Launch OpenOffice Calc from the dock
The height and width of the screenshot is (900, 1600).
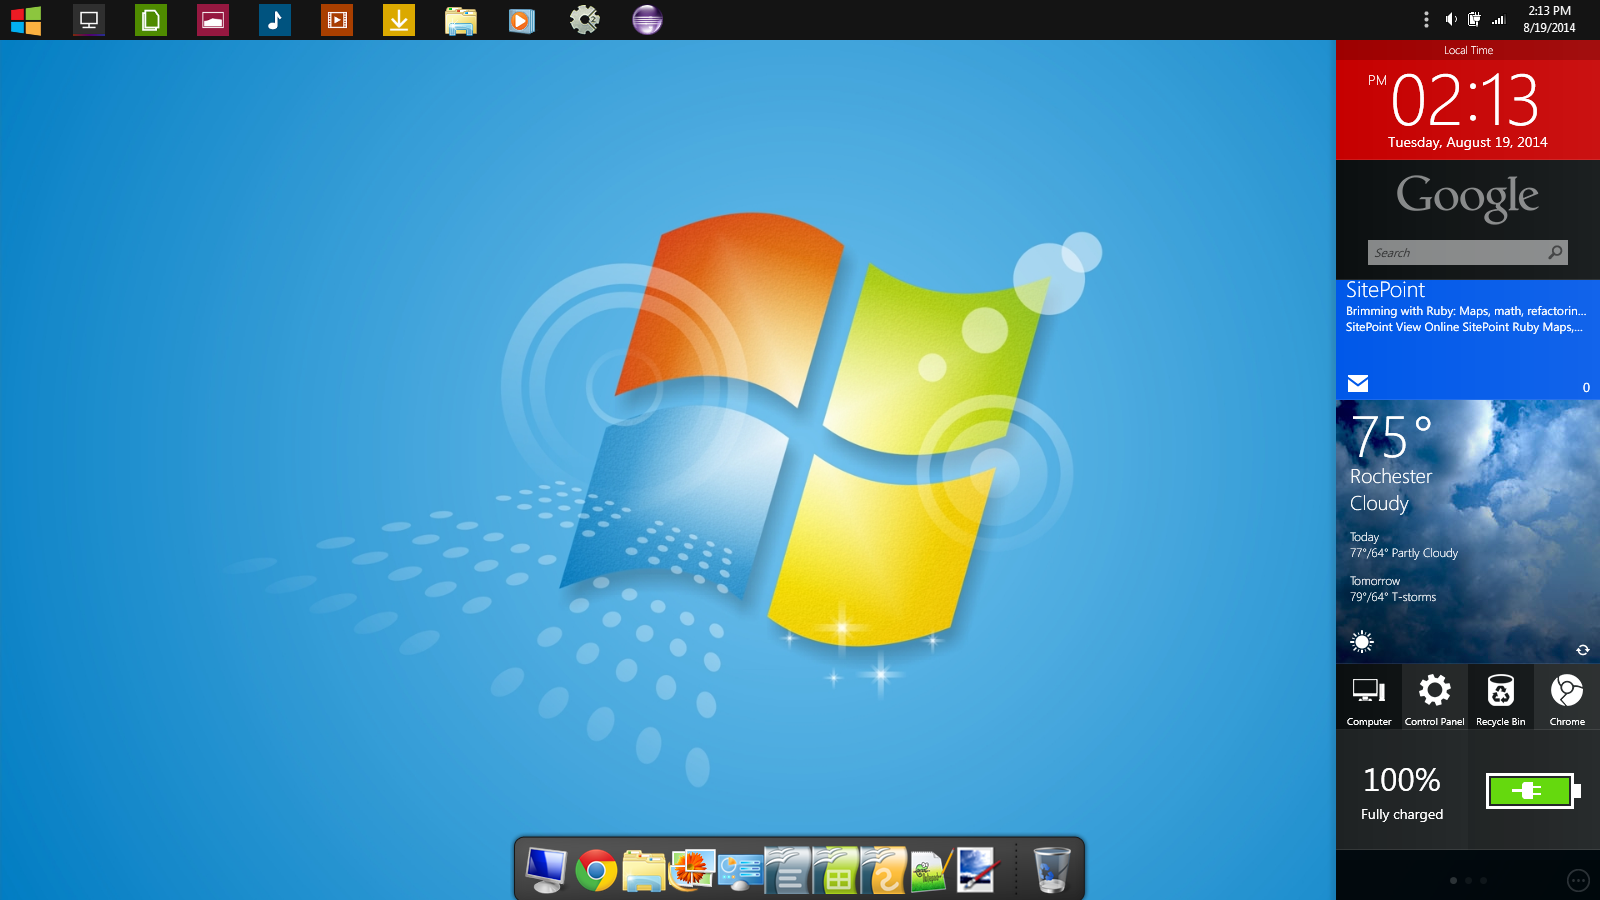pyautogui.click(x=836, y=869)
